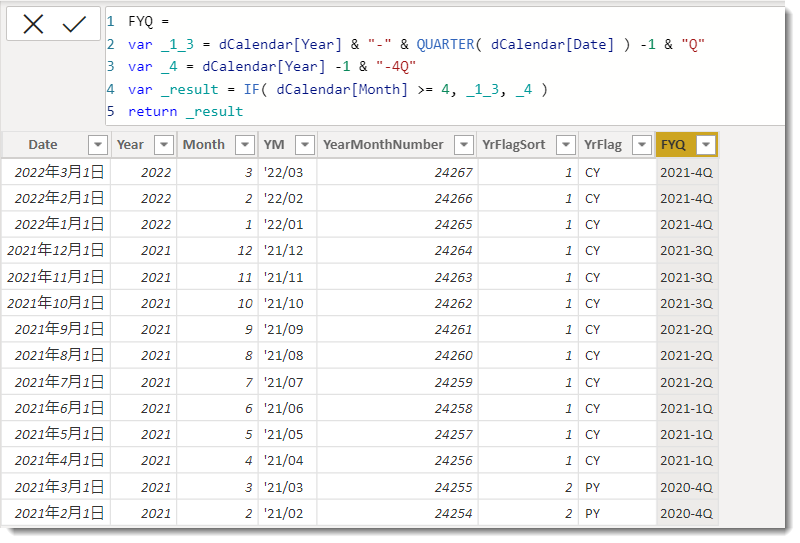This screenshot has width=800, height=543.
Task: Open the YrFlagSort column filter dropdown
Action: click(565, 145)
